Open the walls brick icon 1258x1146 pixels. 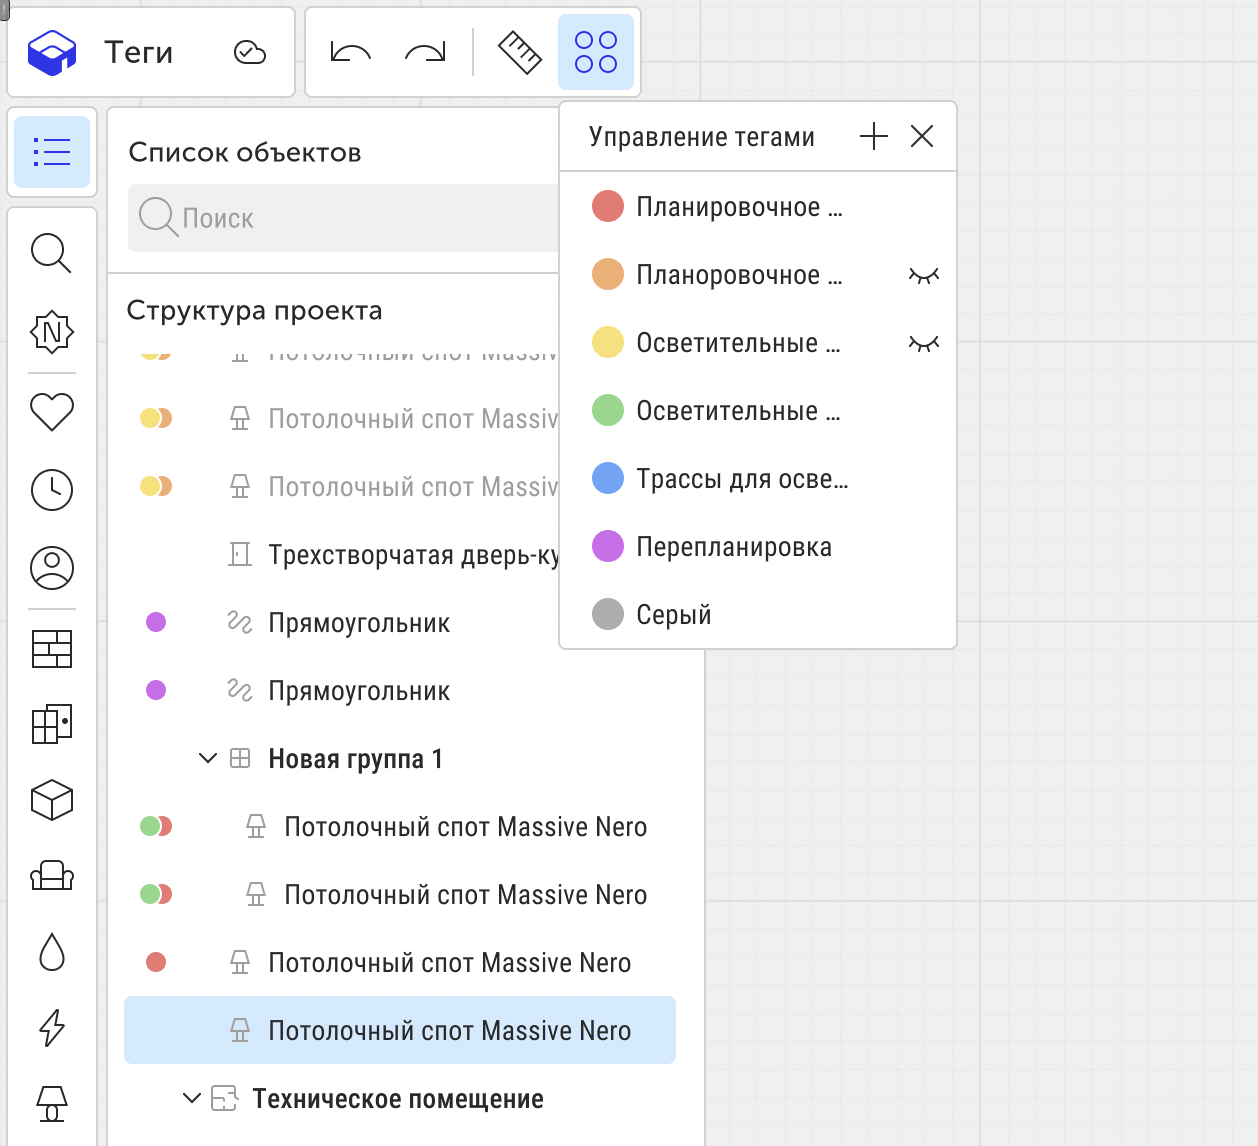pos(52,649)
